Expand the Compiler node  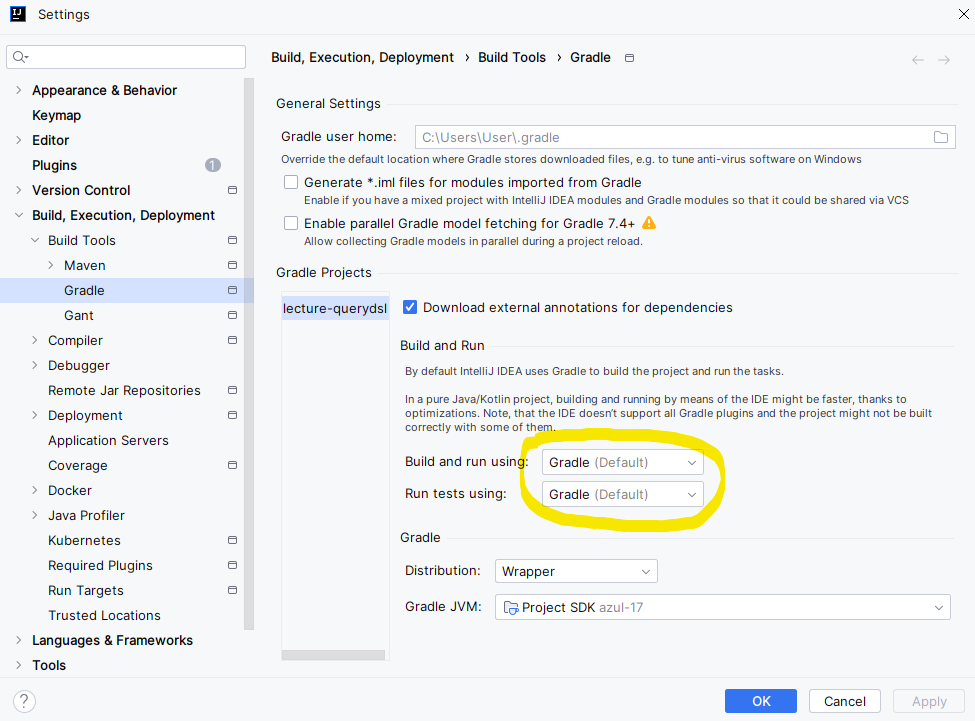click(35, 340)
